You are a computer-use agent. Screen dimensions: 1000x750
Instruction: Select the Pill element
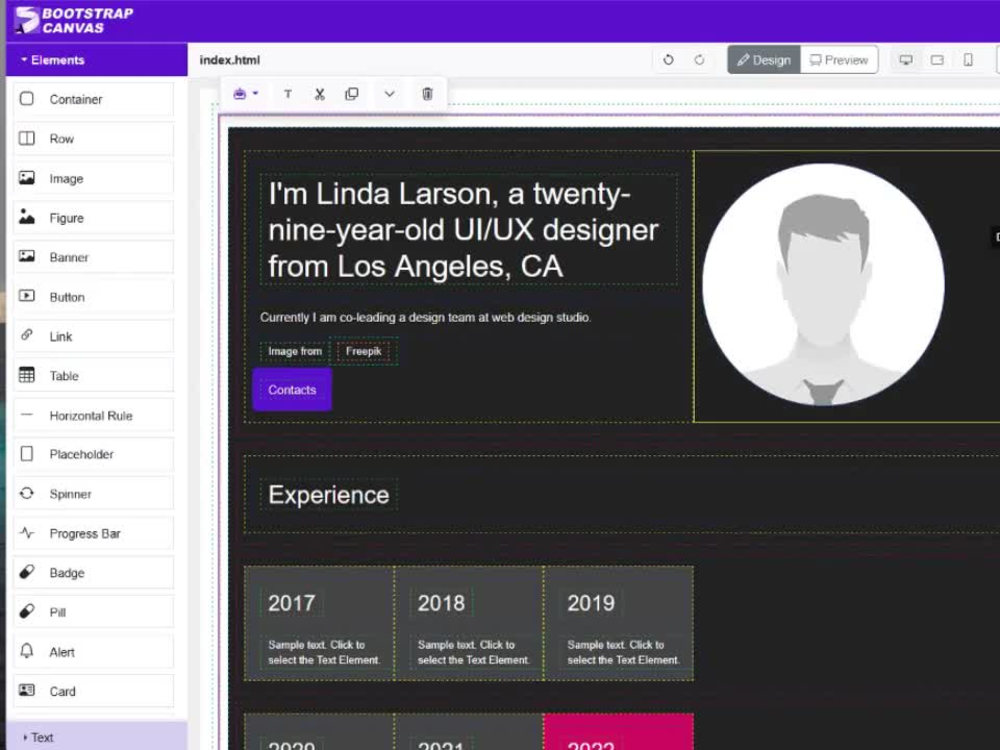point(93,612)
